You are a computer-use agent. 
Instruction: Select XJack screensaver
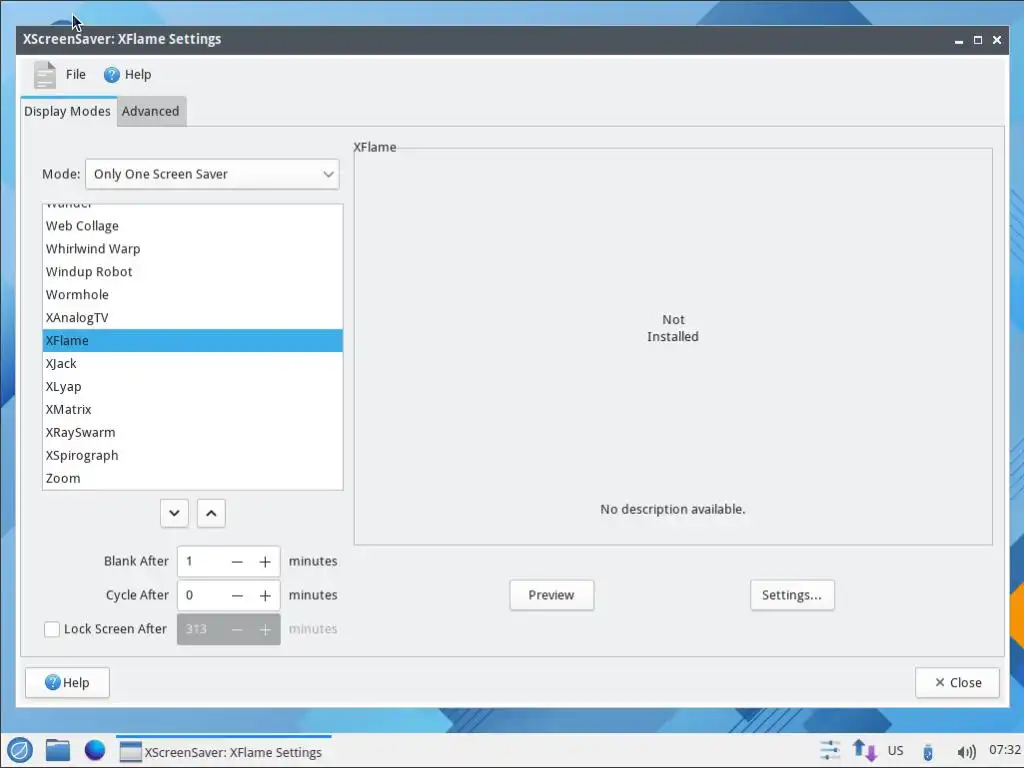[193, 364]
